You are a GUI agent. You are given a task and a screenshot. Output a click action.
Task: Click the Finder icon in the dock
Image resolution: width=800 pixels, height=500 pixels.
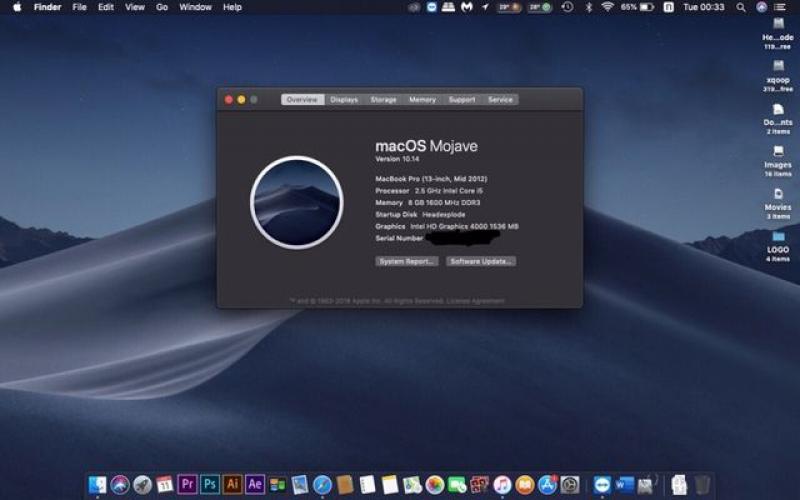97,485
